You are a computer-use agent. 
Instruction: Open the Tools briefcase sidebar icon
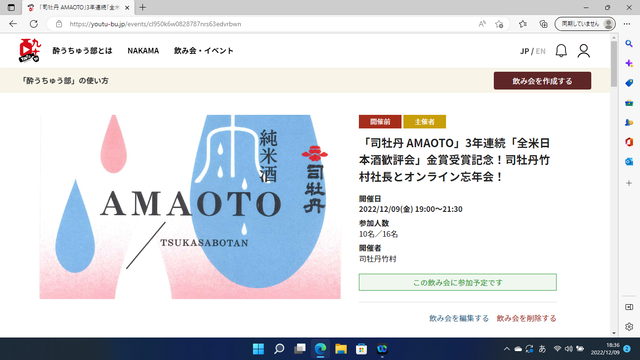tap(629, 103)
